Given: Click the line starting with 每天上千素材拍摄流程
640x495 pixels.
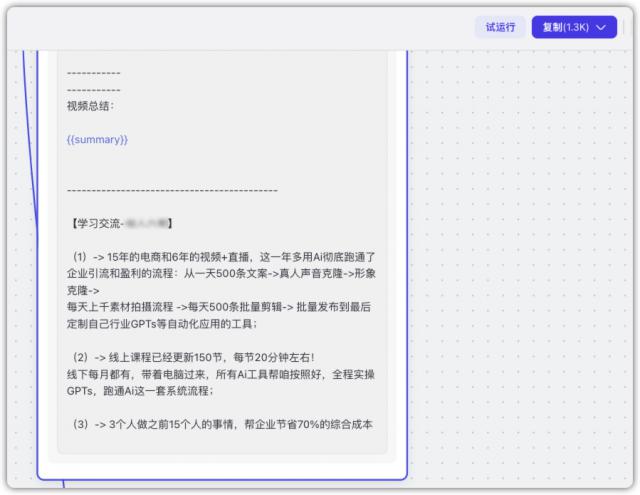Looking at the screenshot, I should pyautogui.click(x=220, y=307).
